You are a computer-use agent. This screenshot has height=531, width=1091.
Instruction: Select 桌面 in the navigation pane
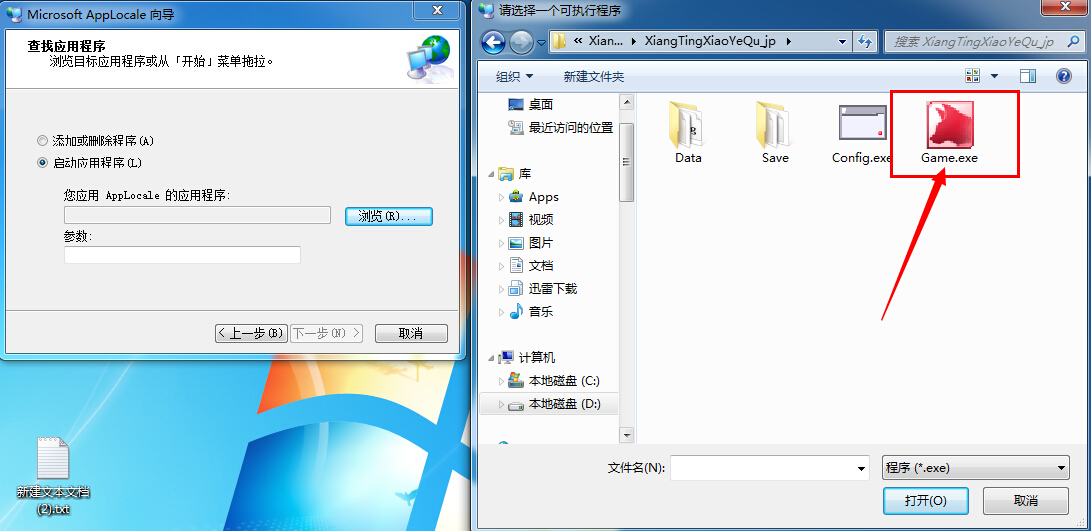(x=541, y=105)
